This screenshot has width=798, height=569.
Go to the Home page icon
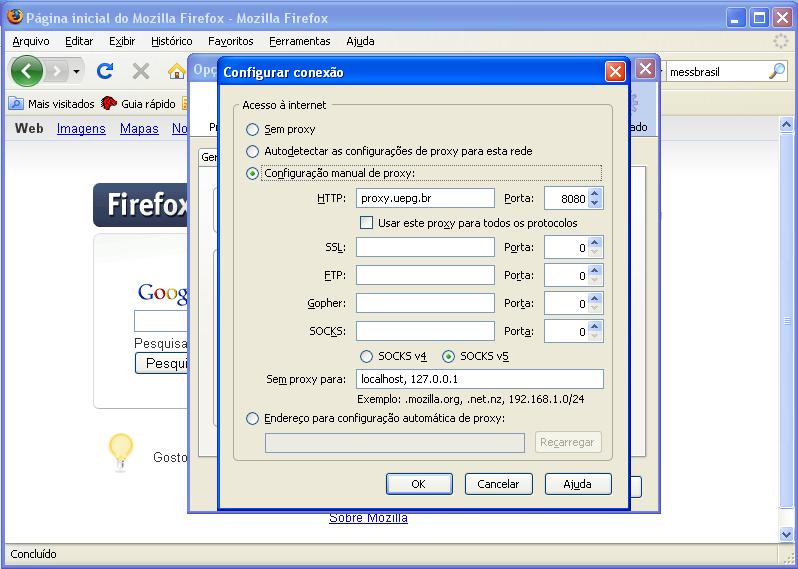click(x=176, y=72)
